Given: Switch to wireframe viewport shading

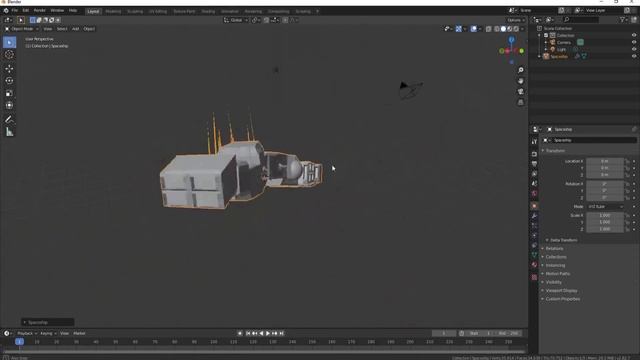Looking at the screenshot, I should point(497,29).
